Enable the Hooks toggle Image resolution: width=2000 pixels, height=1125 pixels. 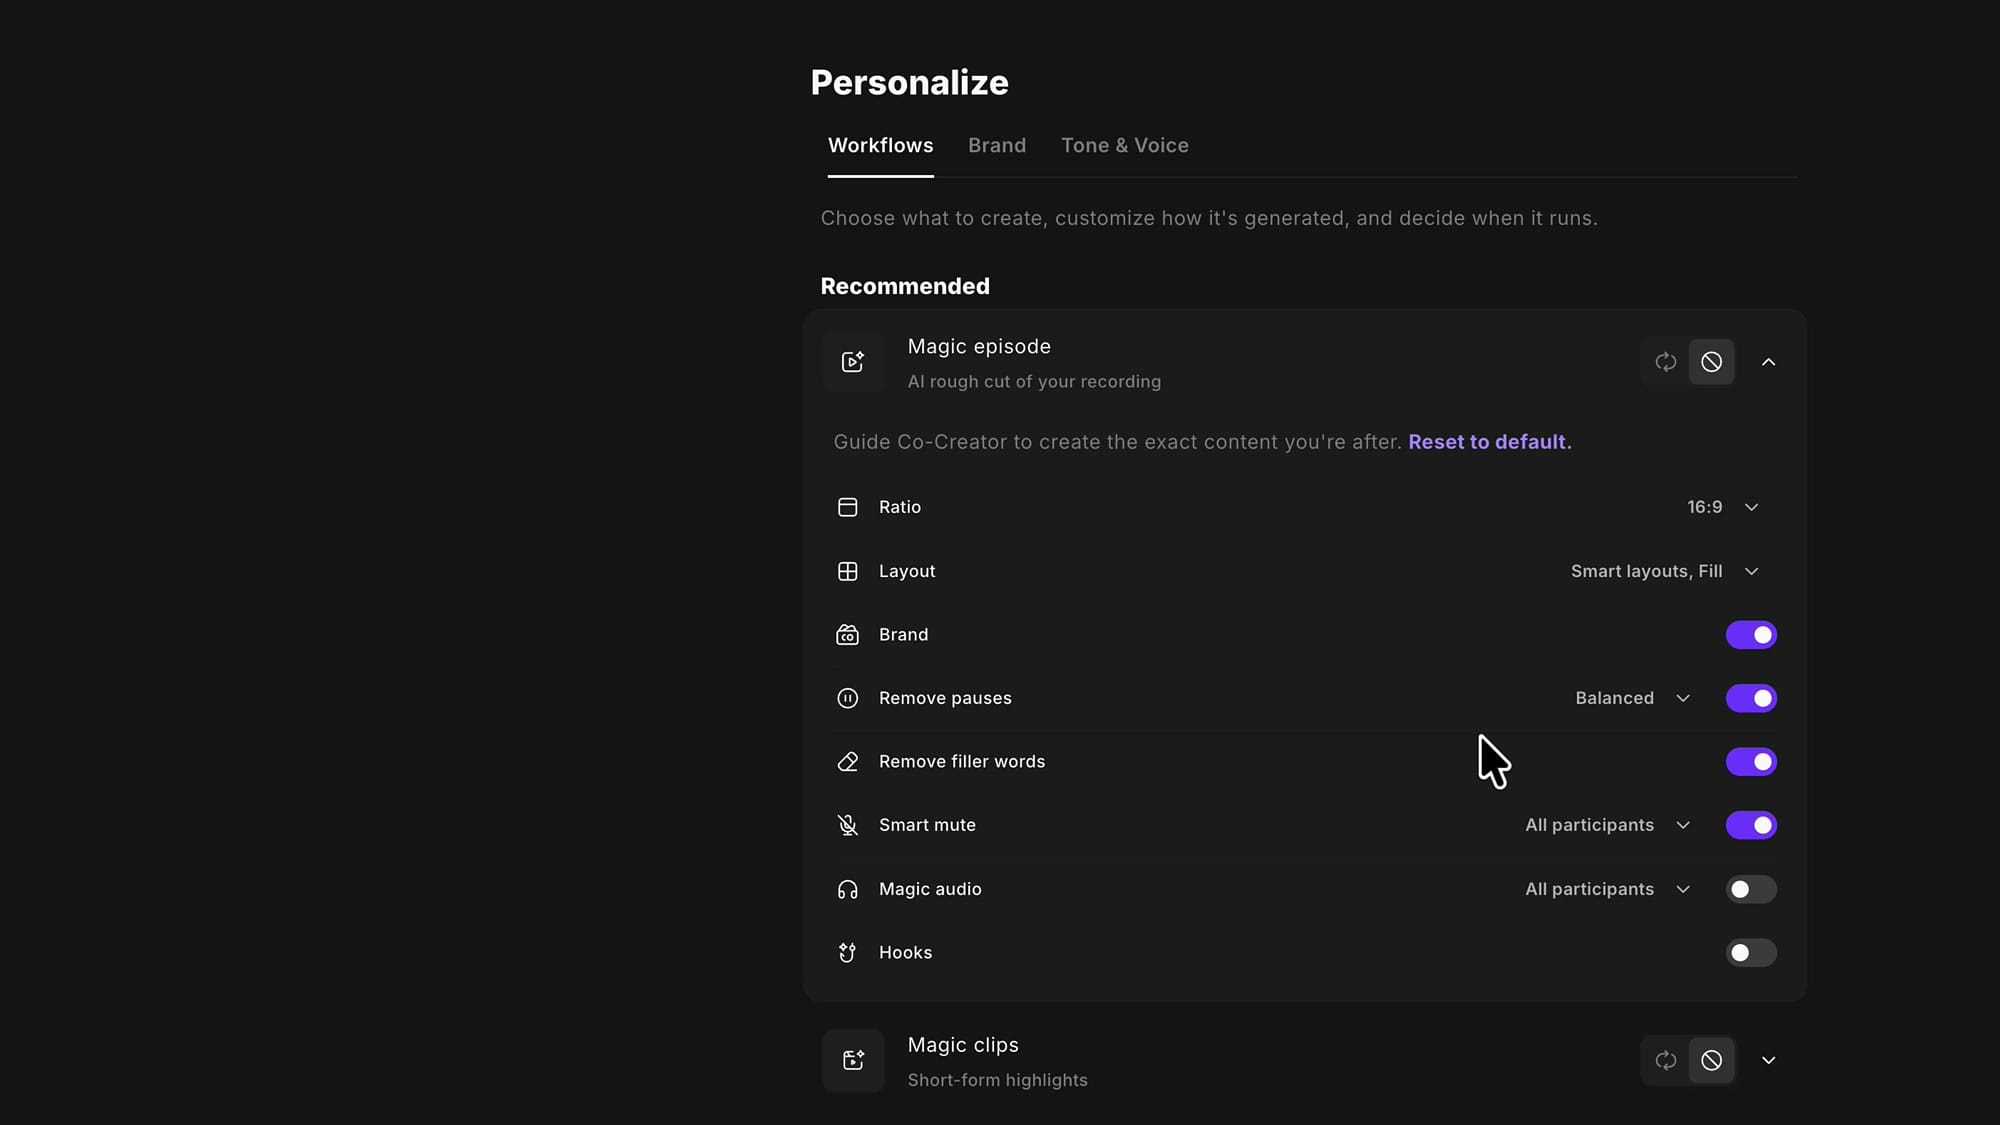pos(1751,953)
